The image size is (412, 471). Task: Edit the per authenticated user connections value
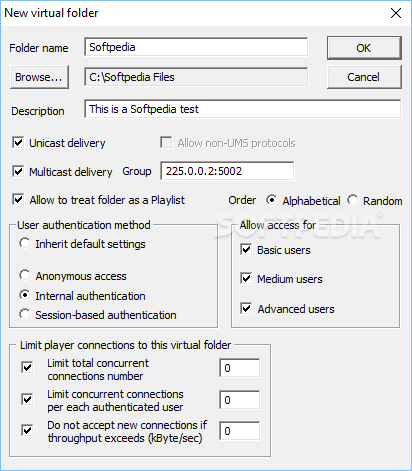tap(240, 400)
